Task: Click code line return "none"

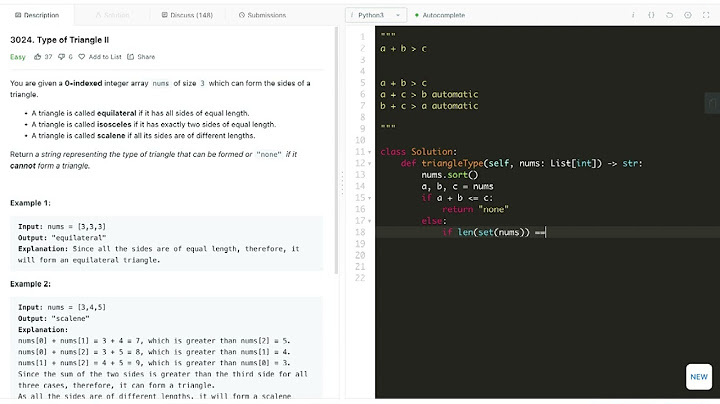Action: [x=475, y=209]
